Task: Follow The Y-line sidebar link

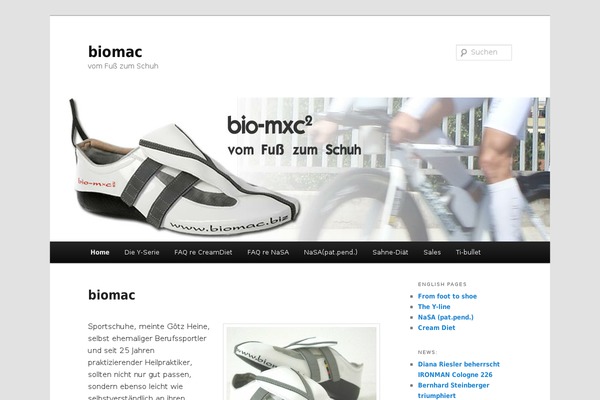Action: click(434, 307)
